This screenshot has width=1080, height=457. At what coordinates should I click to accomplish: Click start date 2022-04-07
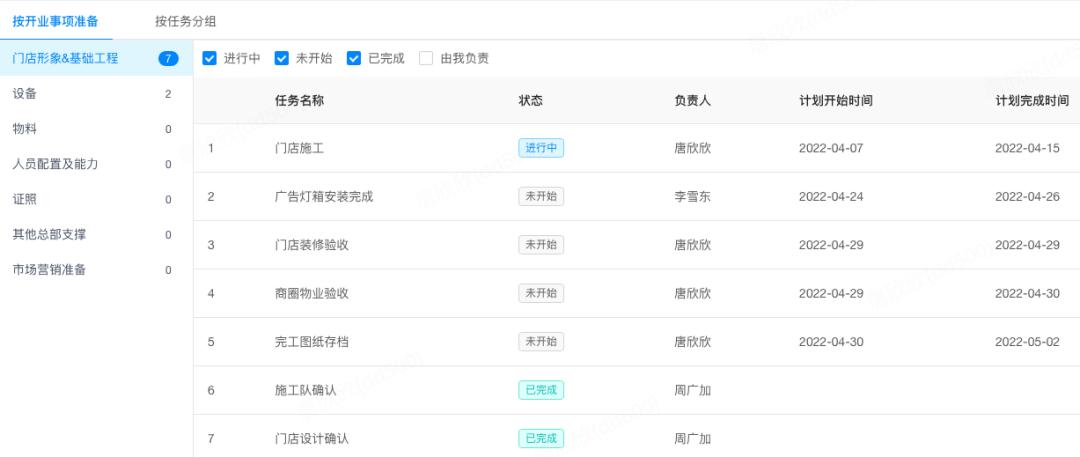click(831, 148)
